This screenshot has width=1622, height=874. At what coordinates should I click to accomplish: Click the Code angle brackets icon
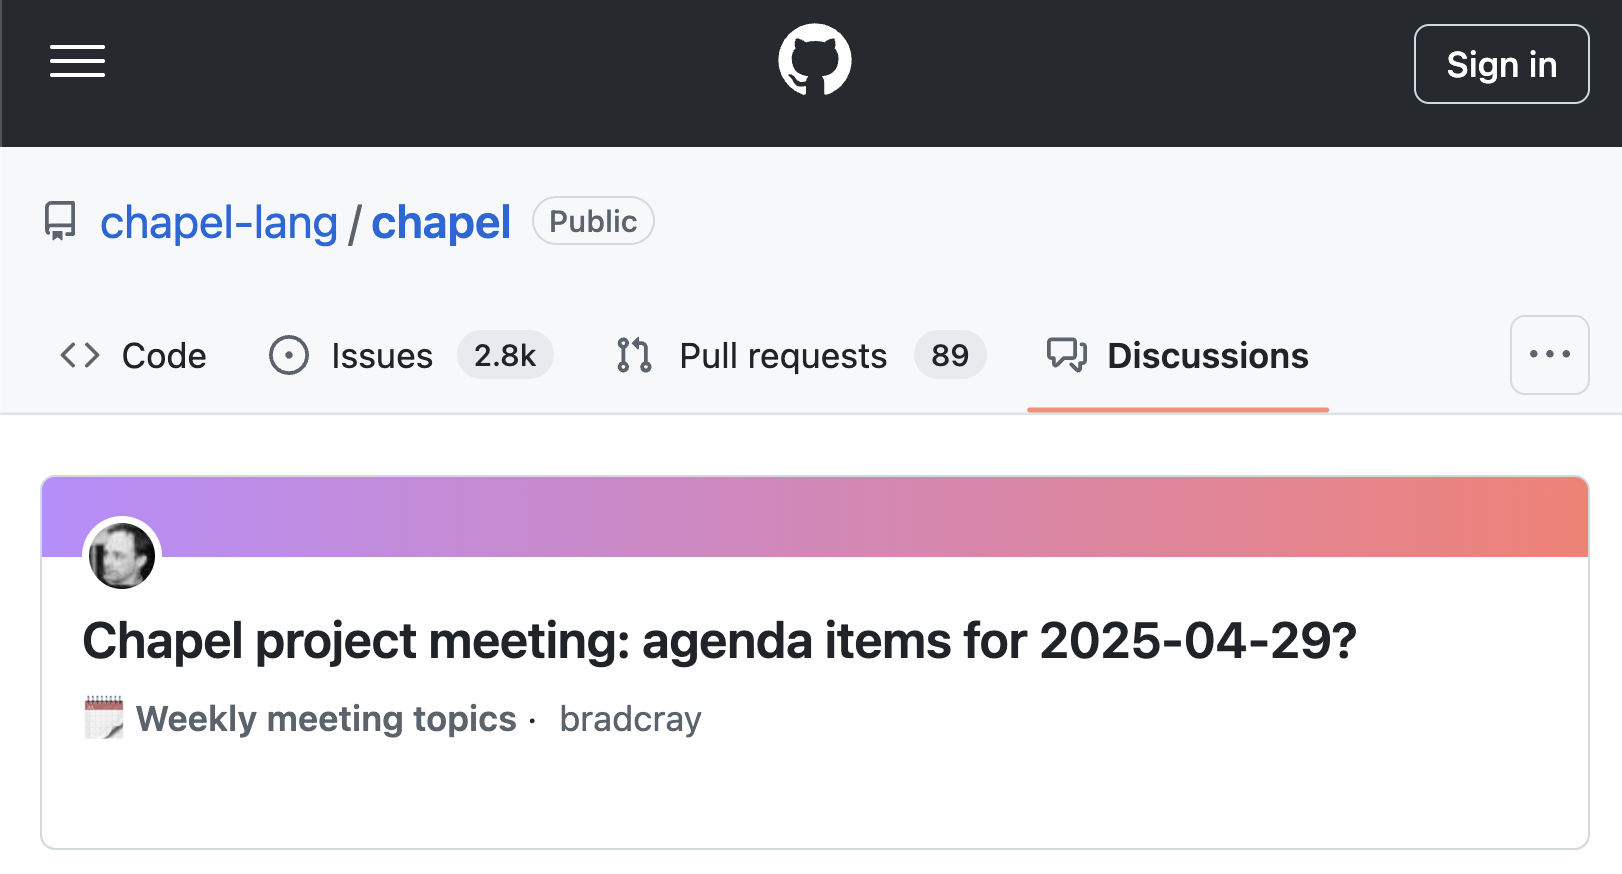[x=80, y=355]
